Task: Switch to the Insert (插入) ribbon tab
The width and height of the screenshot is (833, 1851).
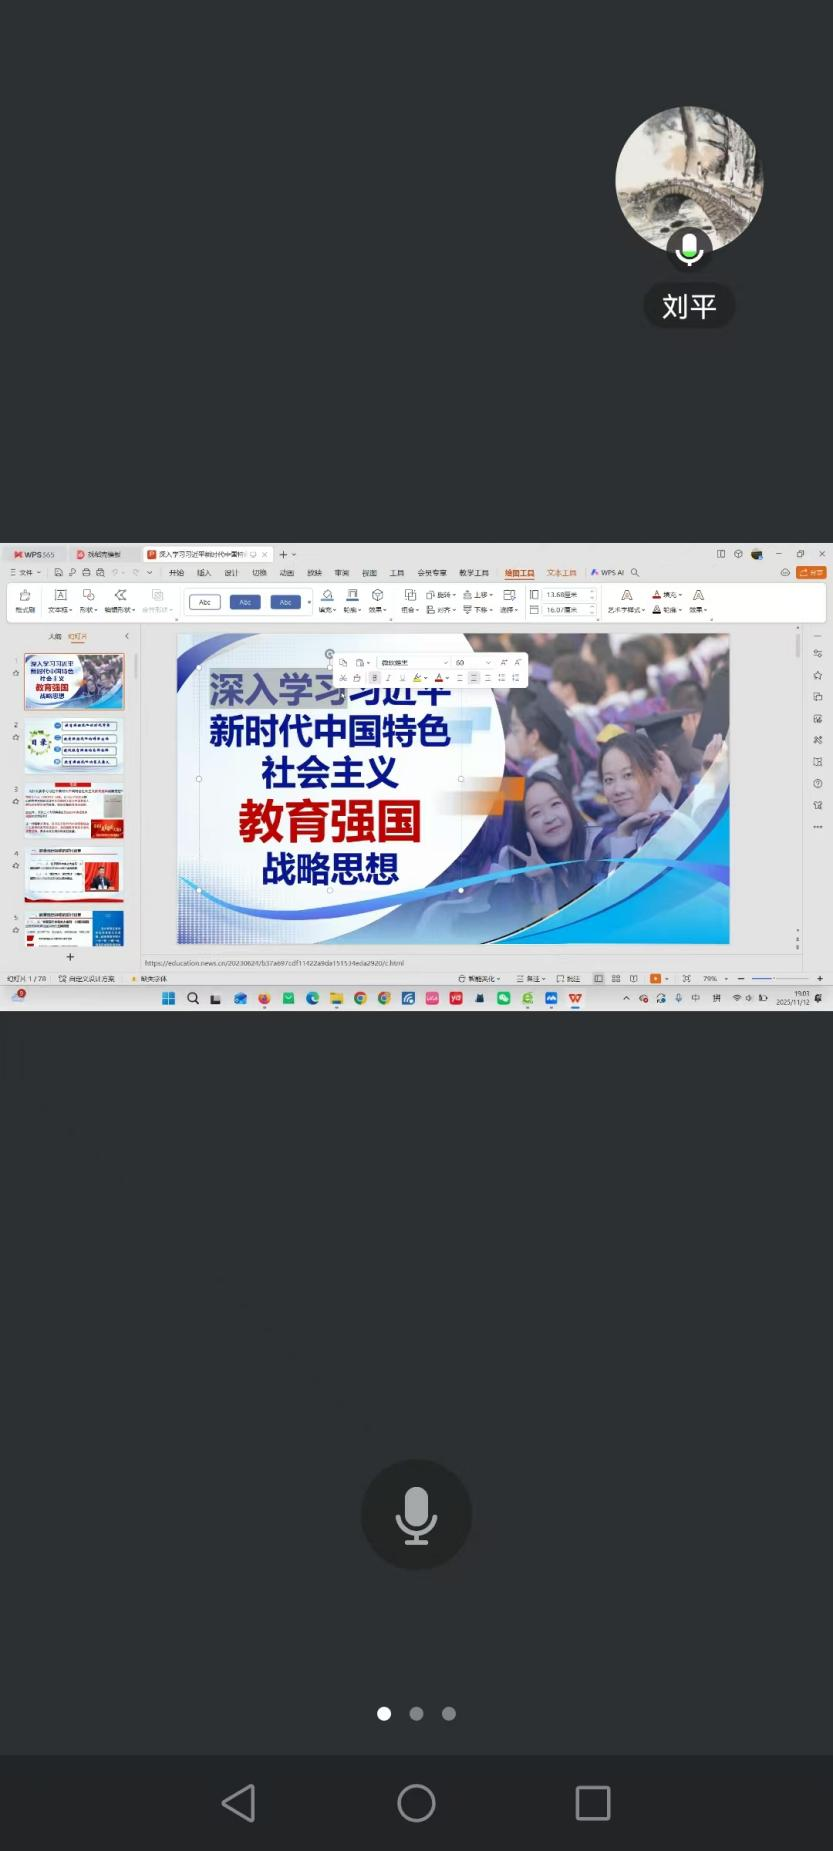Action: (x=204, y=573)
